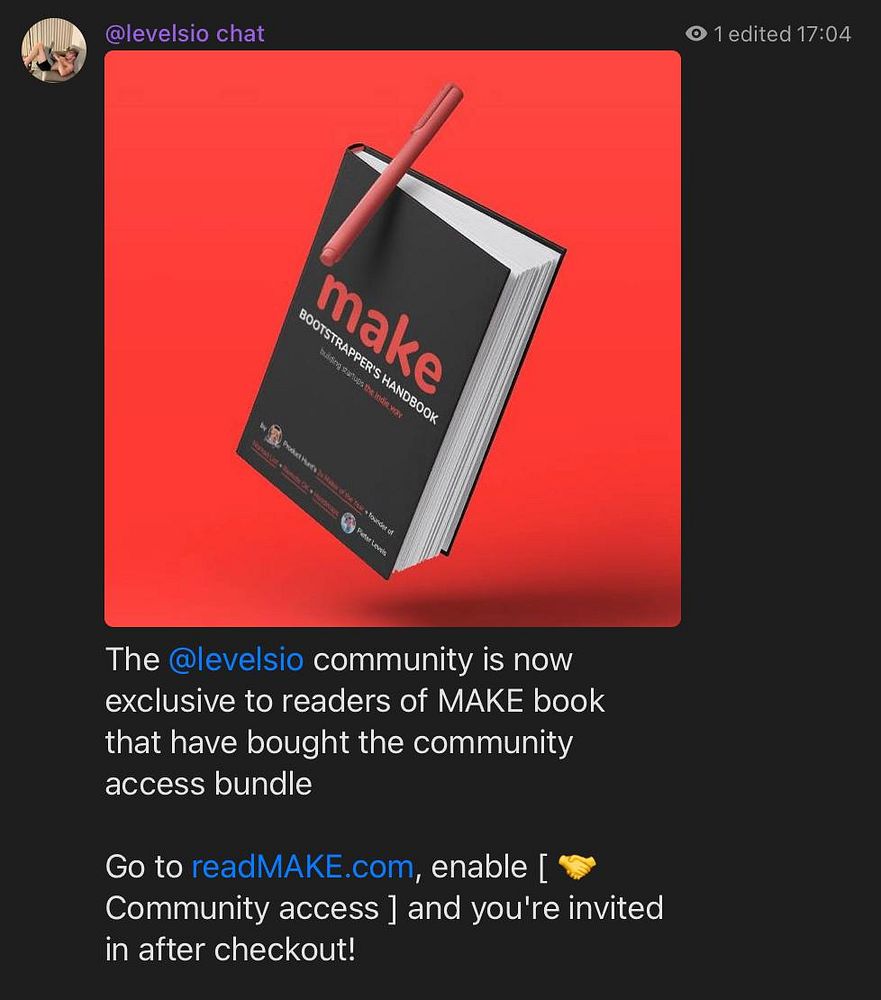Click the view count number beside eye
881x1000 pixels.
(x=718, y=34)
